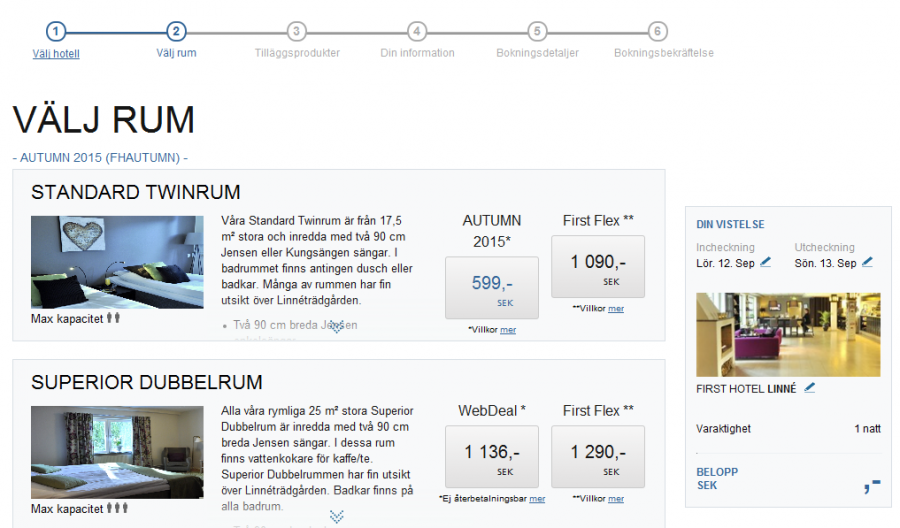
Task: Select WebDeal price 1 136 SEK
Action: coord(491,456)
